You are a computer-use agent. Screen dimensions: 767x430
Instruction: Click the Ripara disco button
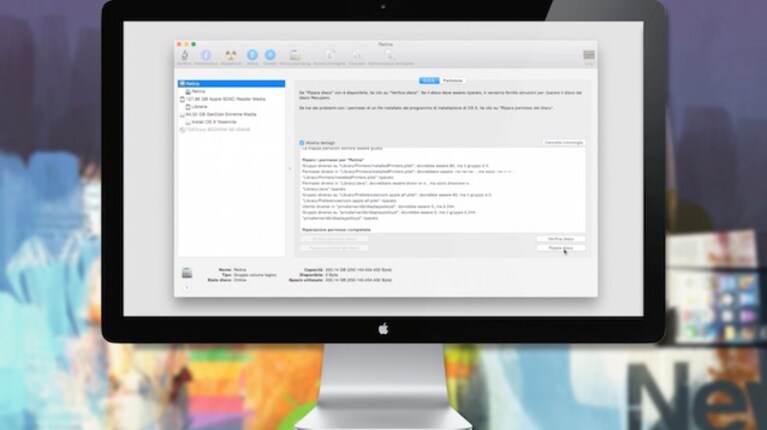click(561, 248)
